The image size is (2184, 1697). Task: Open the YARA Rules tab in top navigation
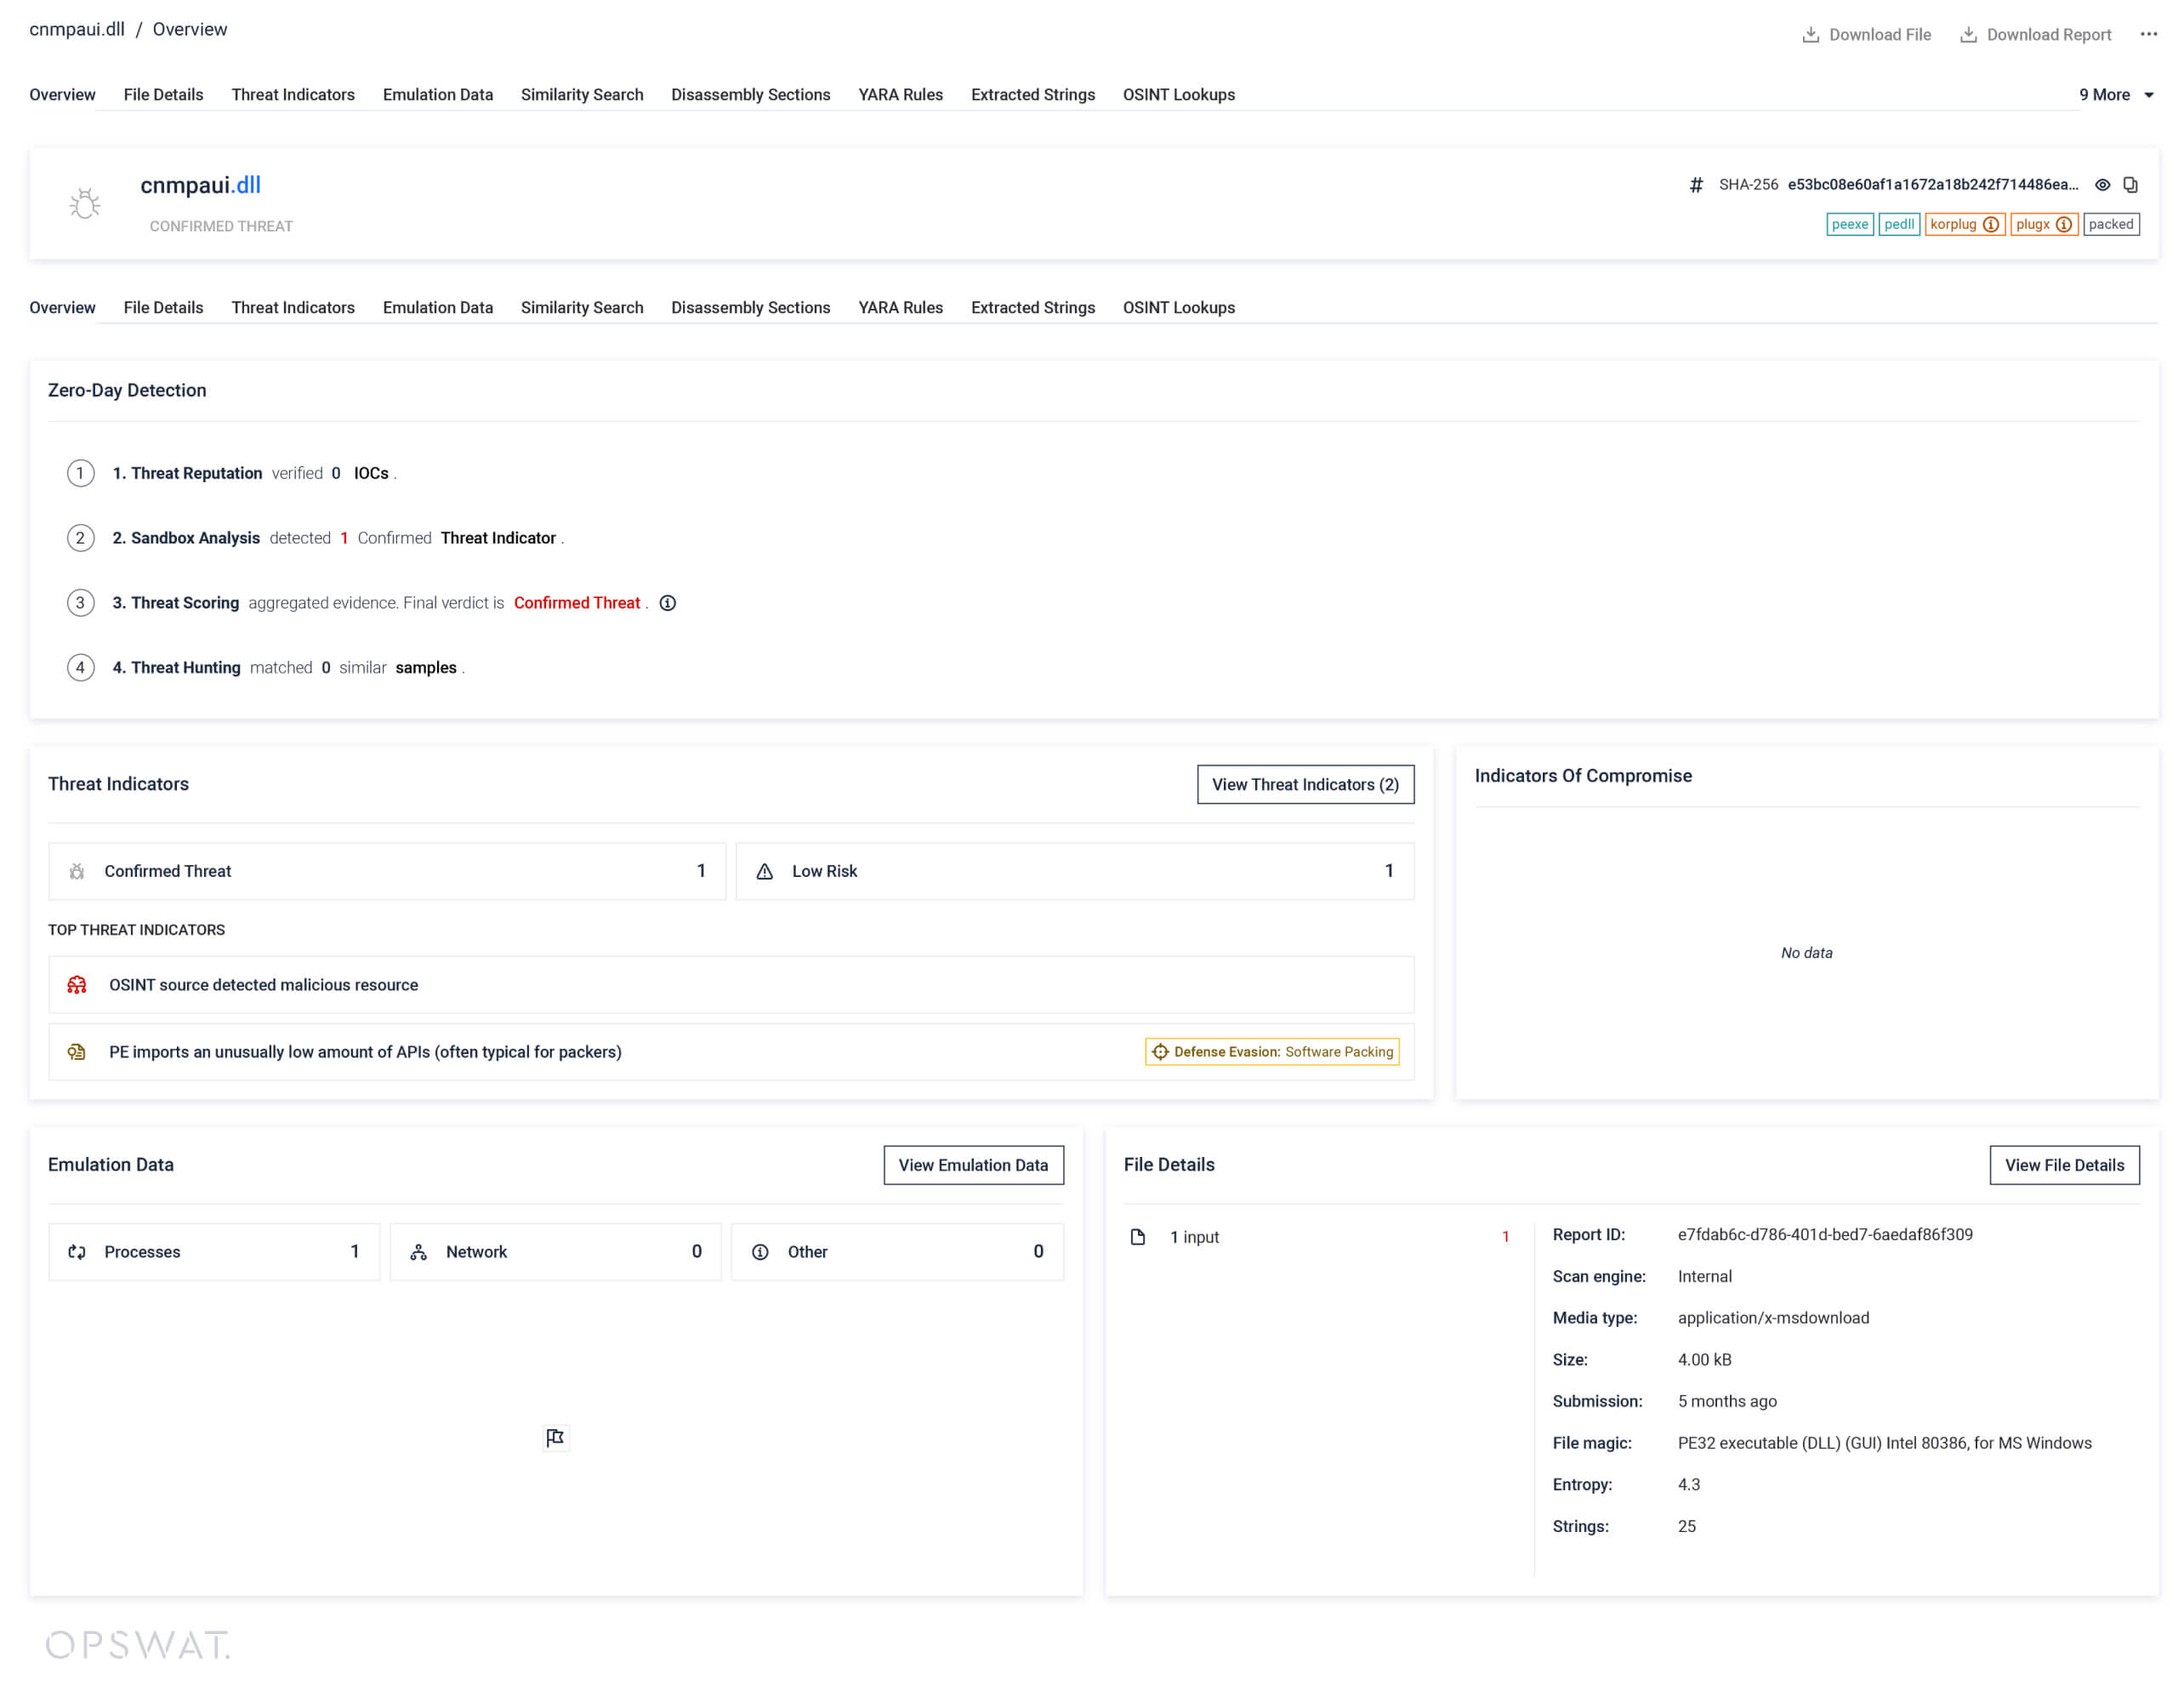point(900,95)
